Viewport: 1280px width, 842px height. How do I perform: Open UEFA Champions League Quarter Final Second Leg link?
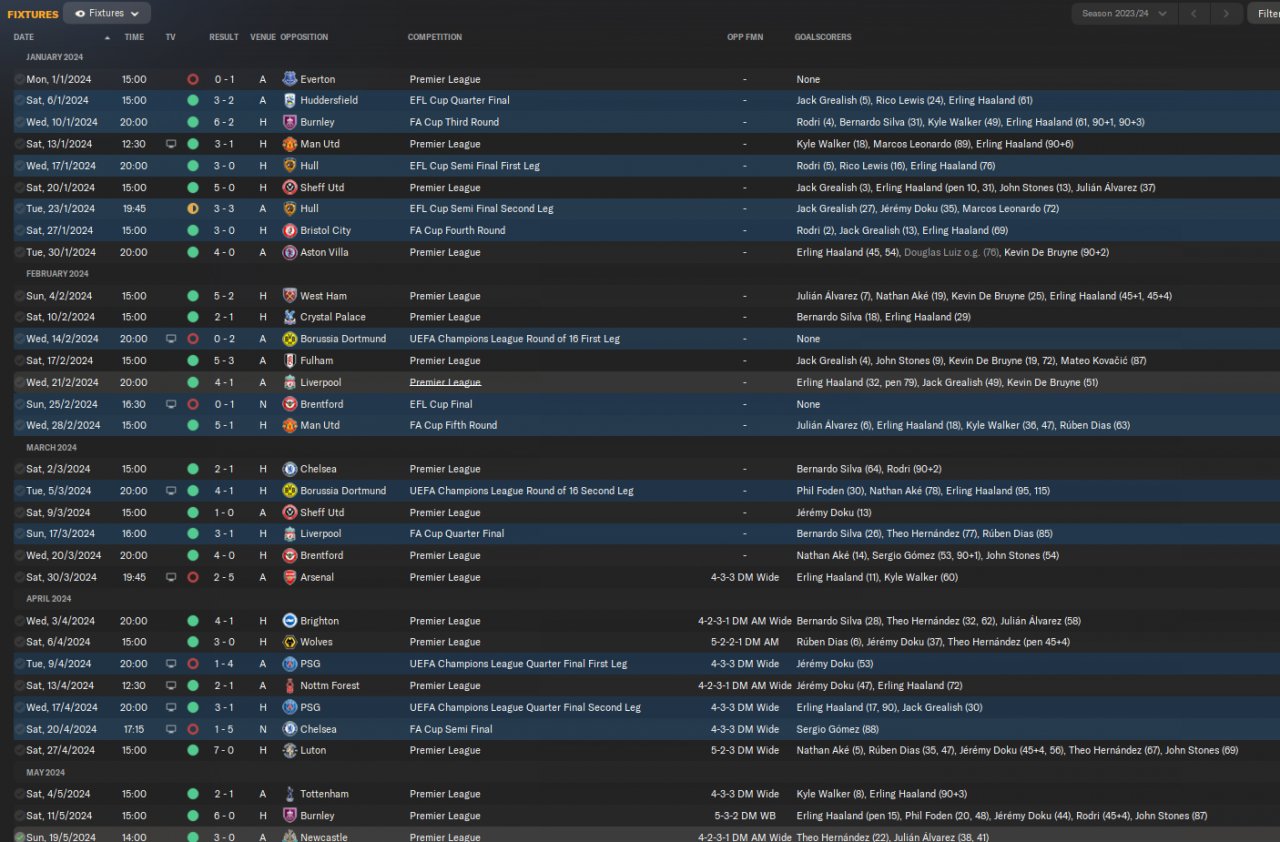tap(525, 707)
